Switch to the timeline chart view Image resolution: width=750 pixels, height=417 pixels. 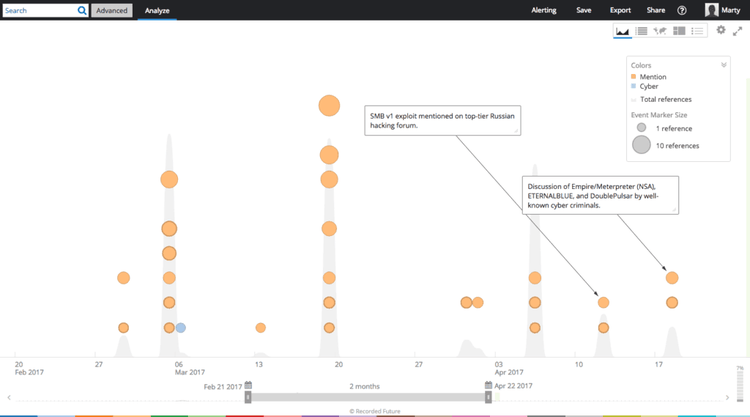point(622,31)
